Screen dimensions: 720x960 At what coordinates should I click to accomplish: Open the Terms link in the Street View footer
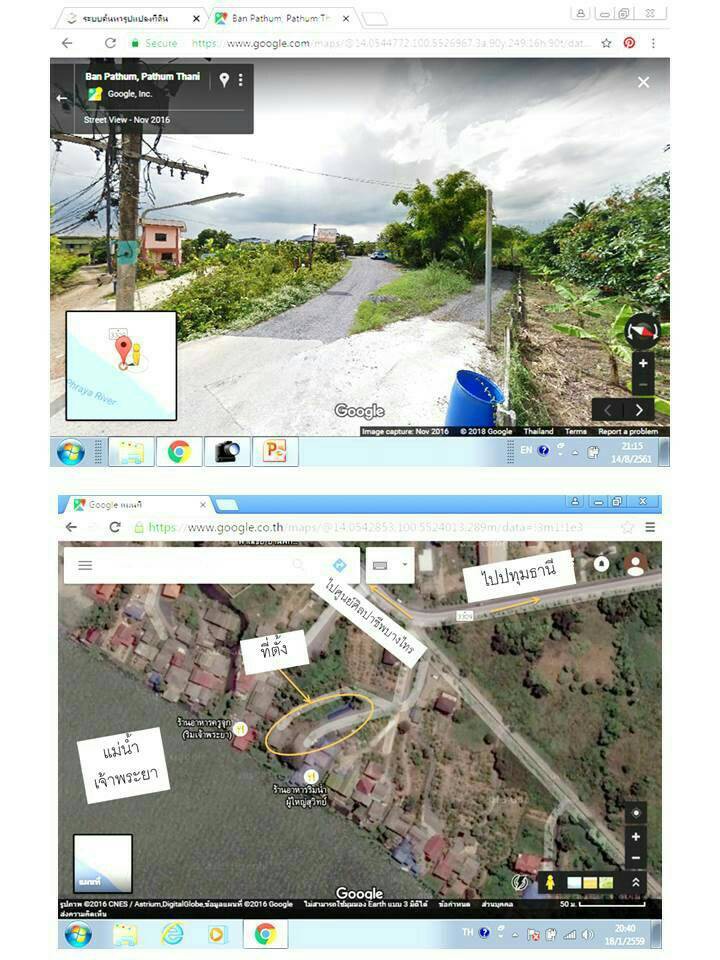pos(576,432)
